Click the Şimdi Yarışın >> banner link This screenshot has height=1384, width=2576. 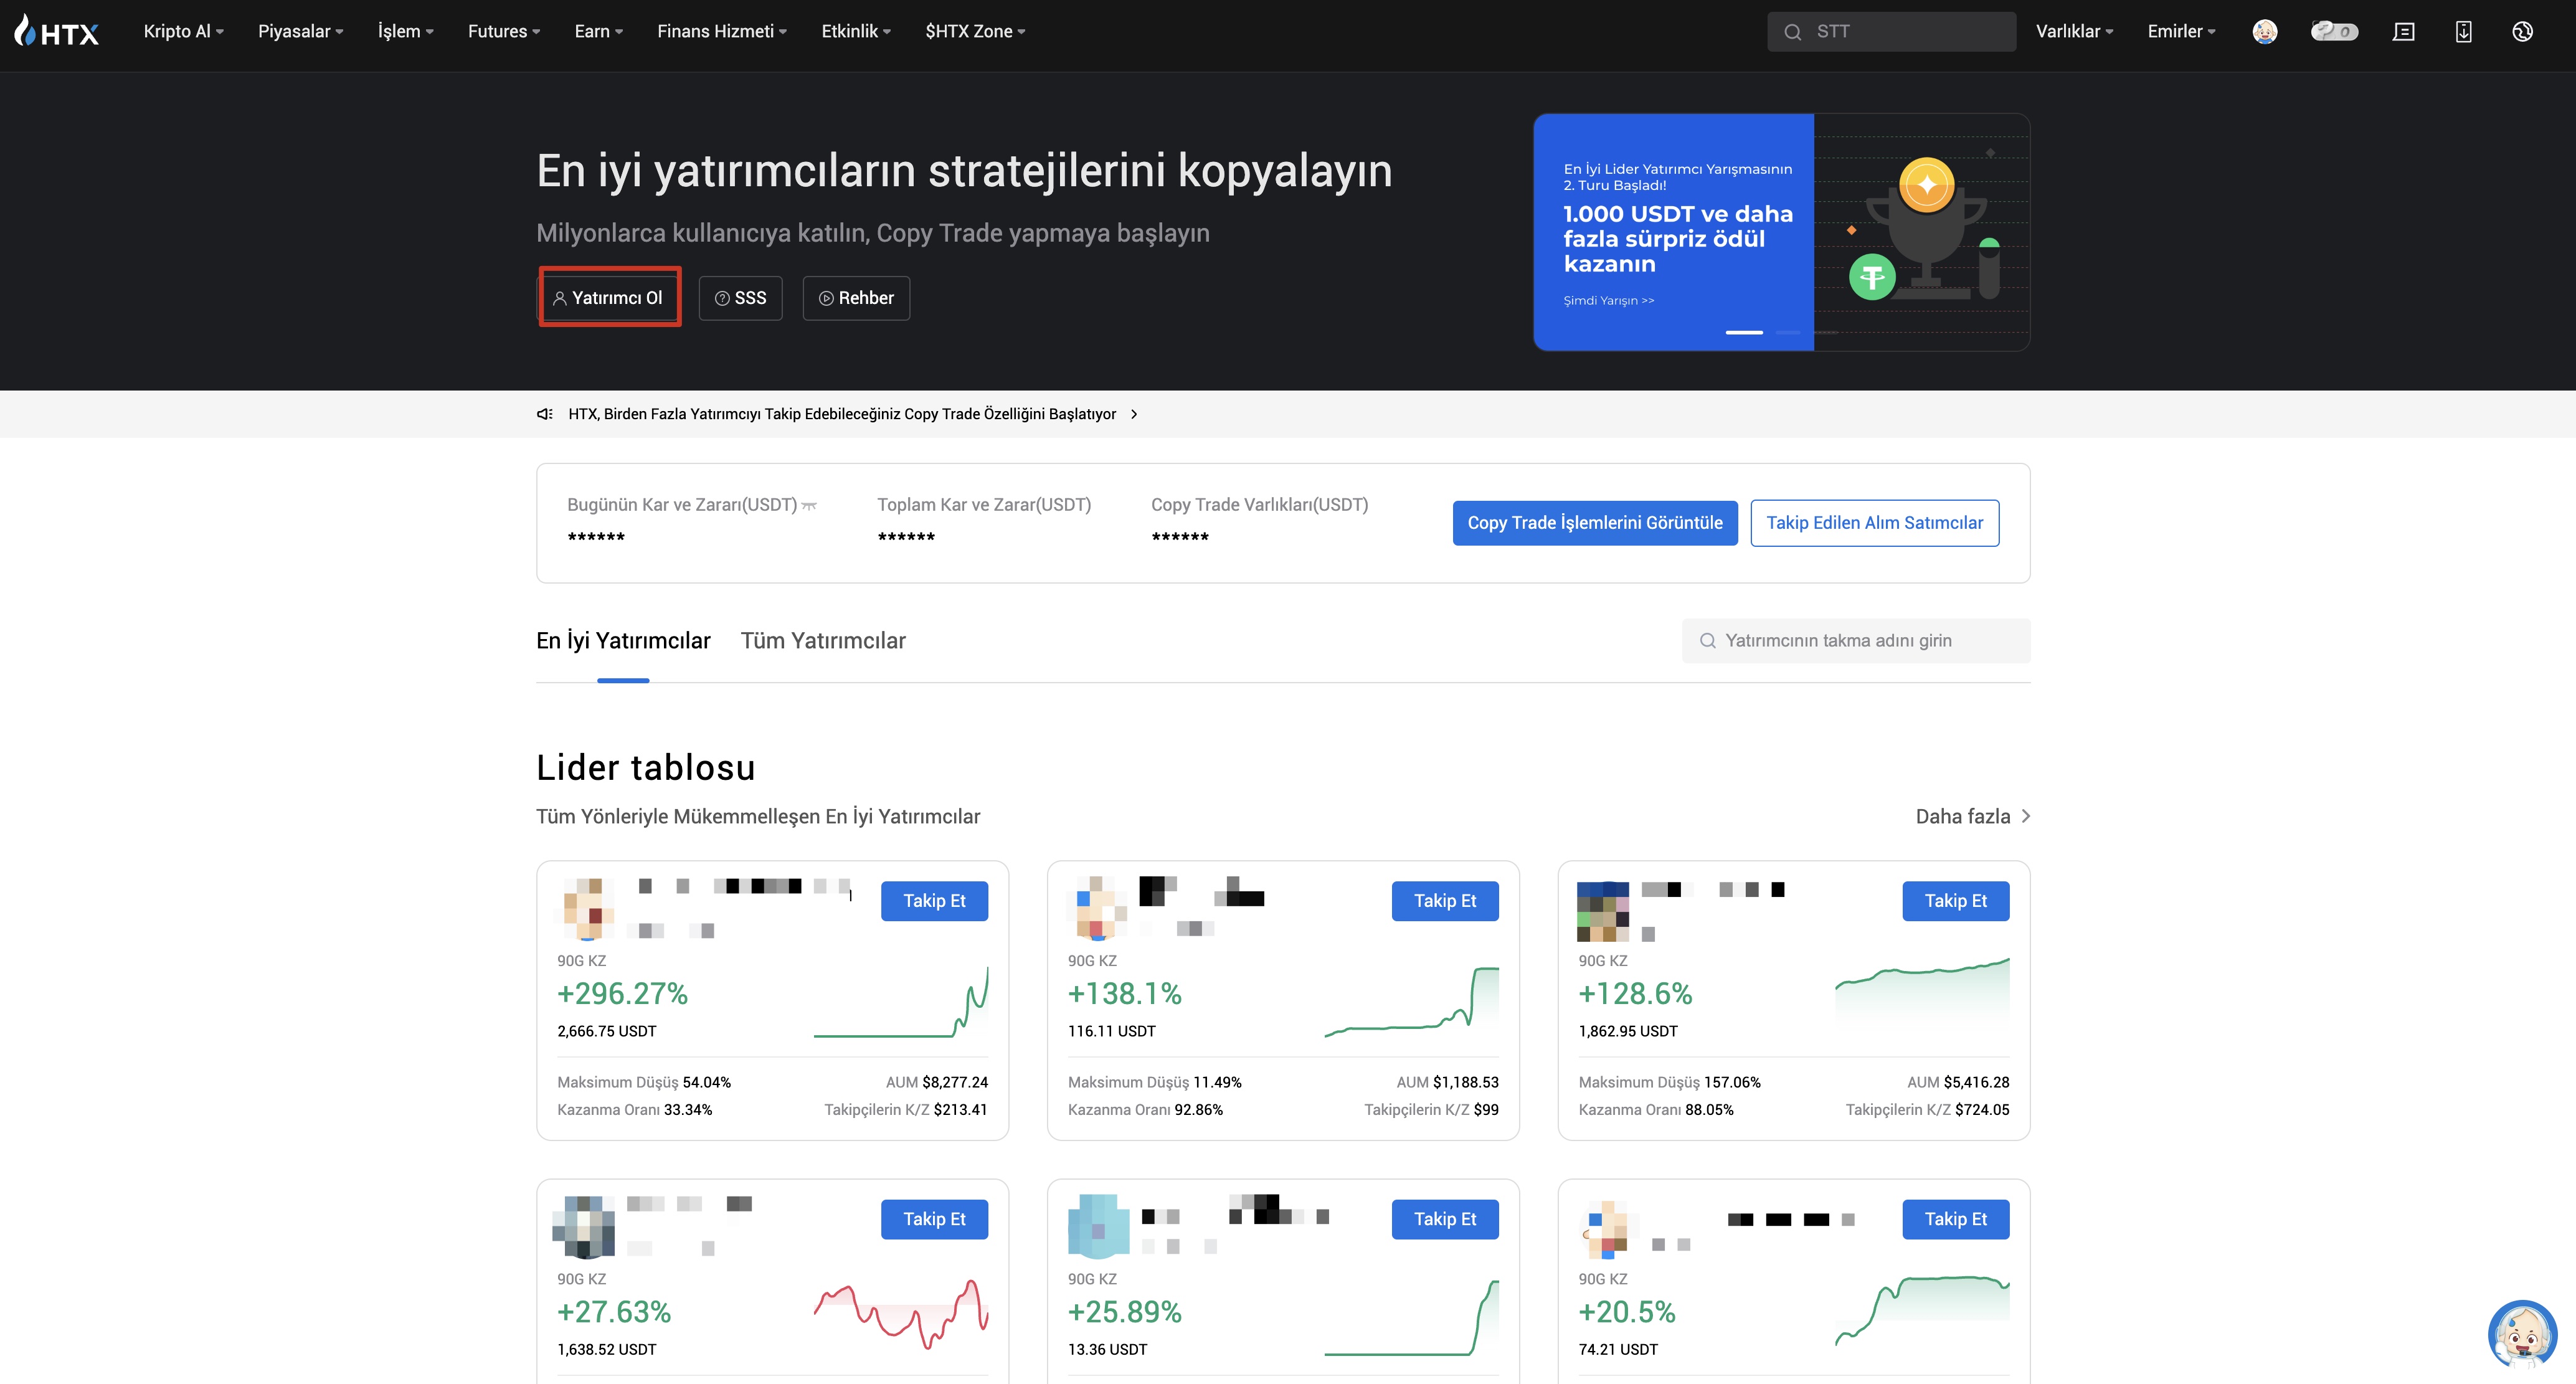[1609, 300]
